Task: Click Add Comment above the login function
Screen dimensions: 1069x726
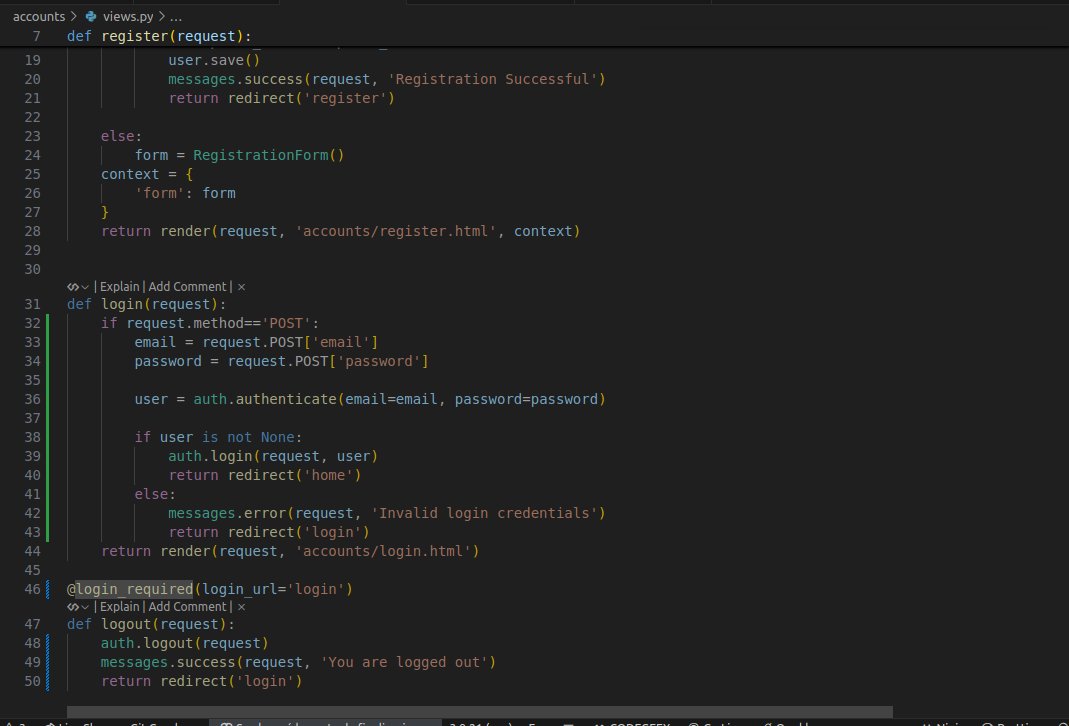Action: [187, 287]
